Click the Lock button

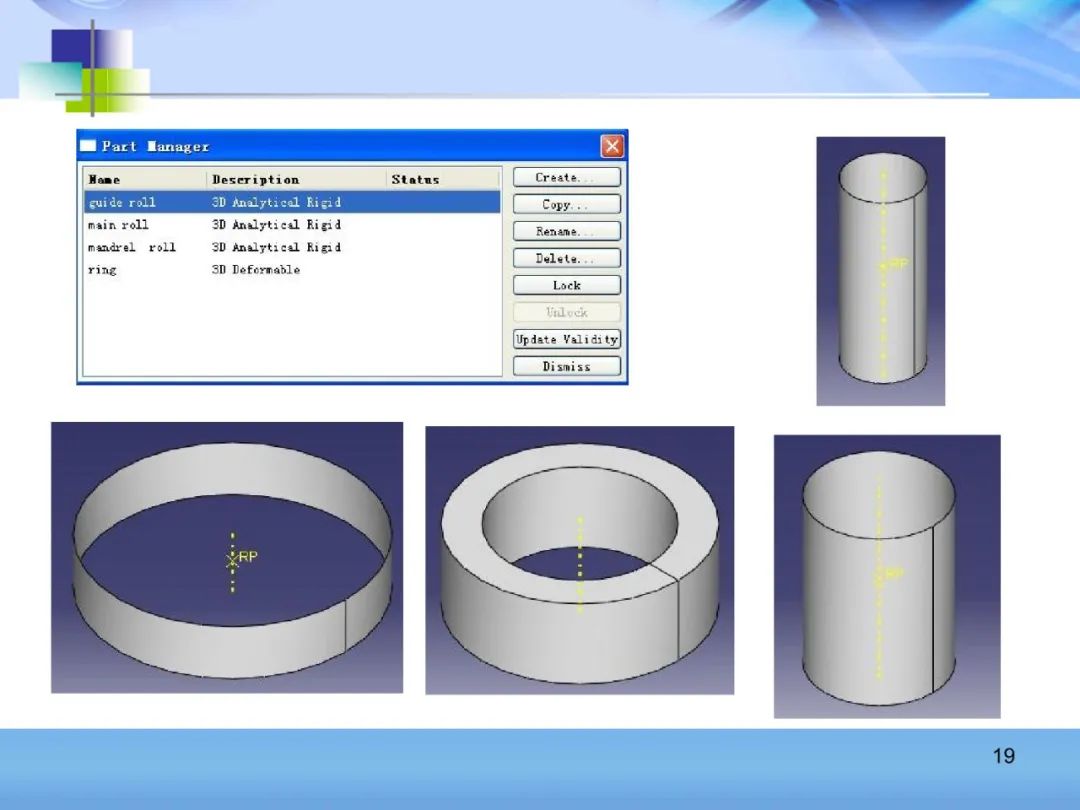coord(566,285)
